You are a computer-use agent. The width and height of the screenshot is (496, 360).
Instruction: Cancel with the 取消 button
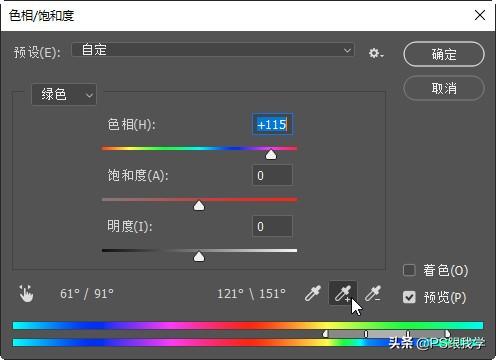[444, 88]
